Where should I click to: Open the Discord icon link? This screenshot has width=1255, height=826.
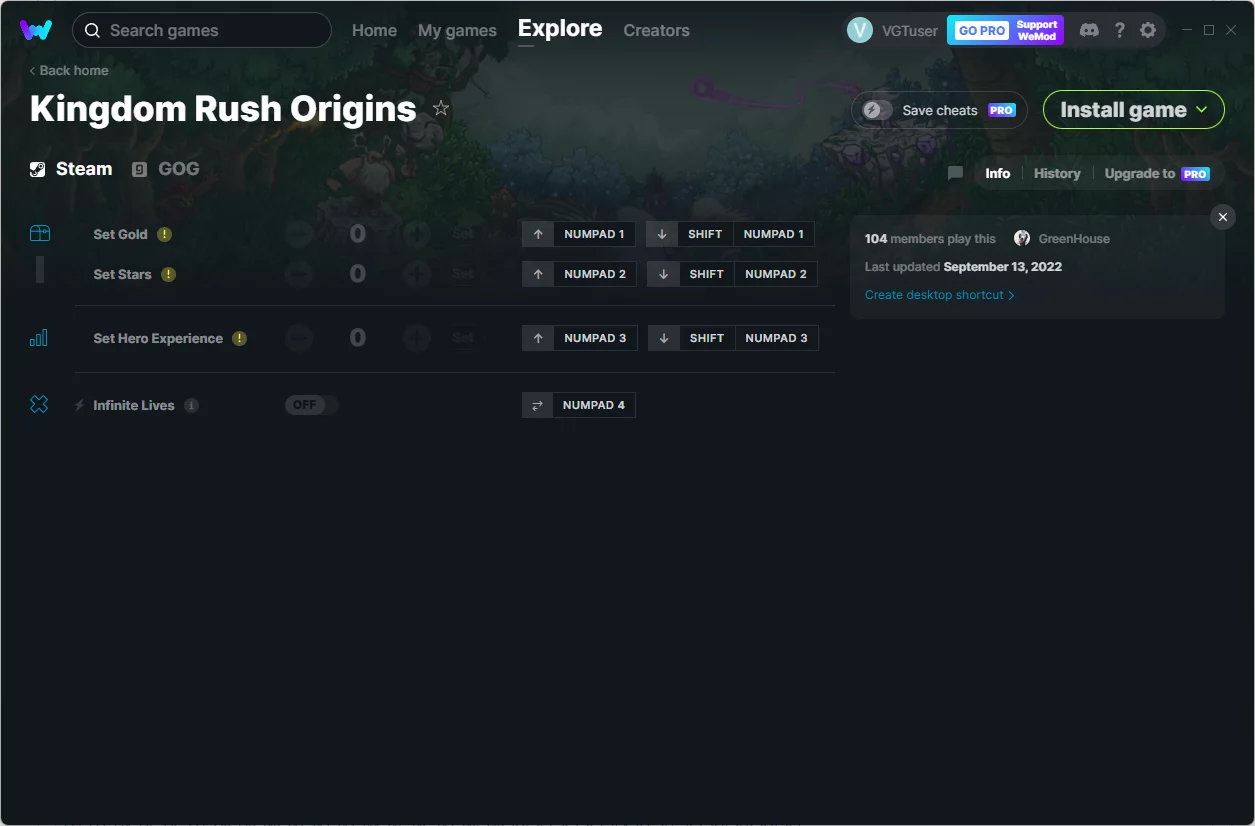point(1090,30)
